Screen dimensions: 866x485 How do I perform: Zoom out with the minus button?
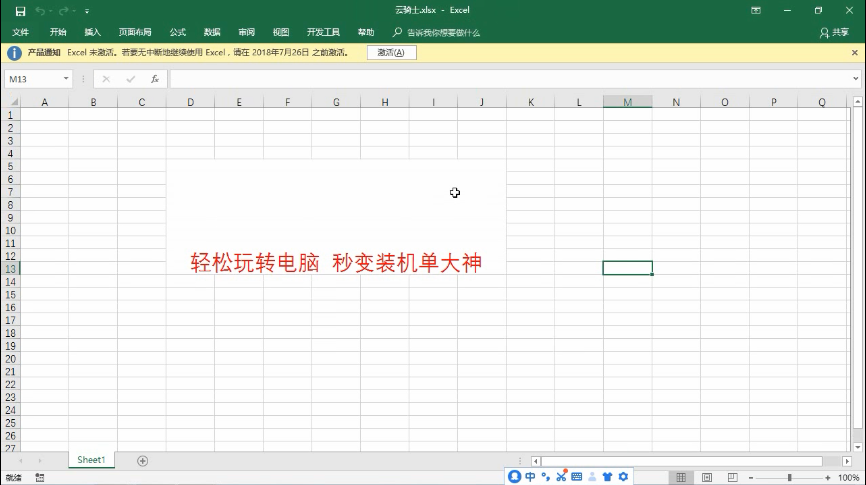[x=751, y=478]
